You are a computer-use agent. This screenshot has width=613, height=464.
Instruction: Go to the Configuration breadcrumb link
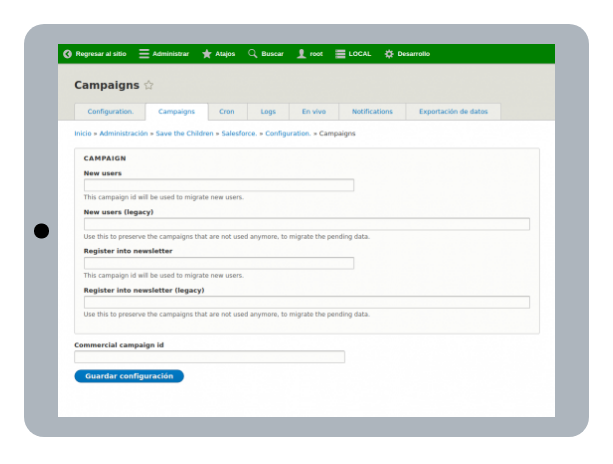287,134
